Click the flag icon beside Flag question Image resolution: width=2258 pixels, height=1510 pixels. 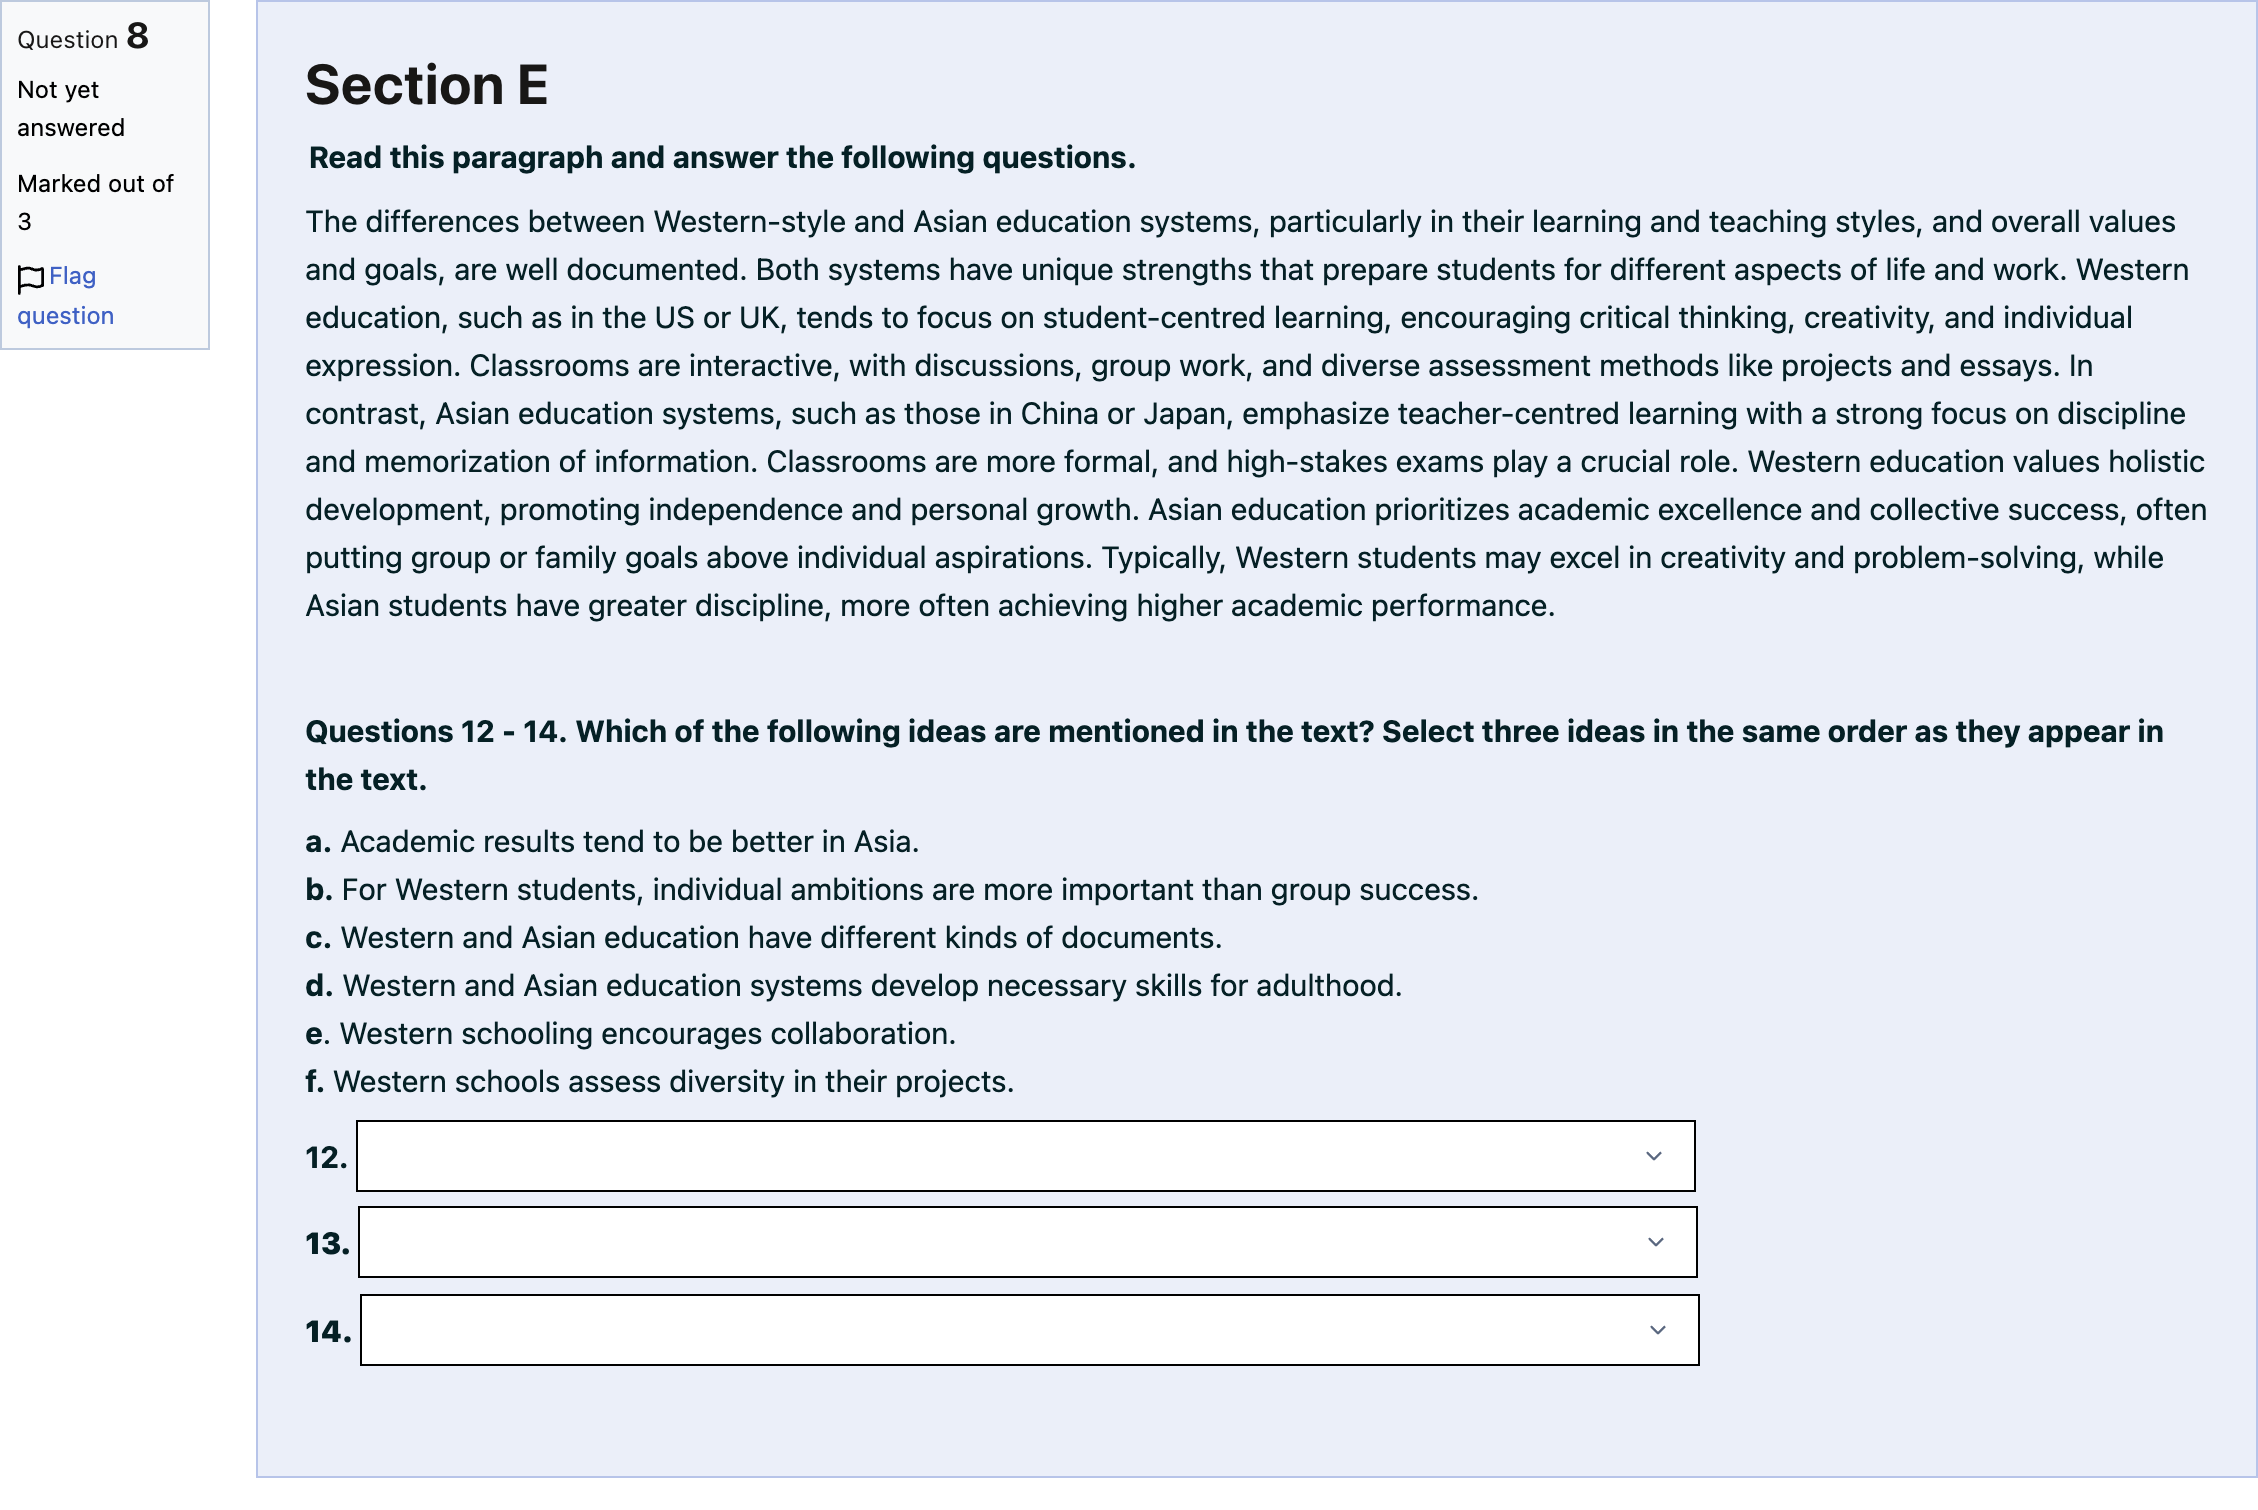tap(31, 279)
